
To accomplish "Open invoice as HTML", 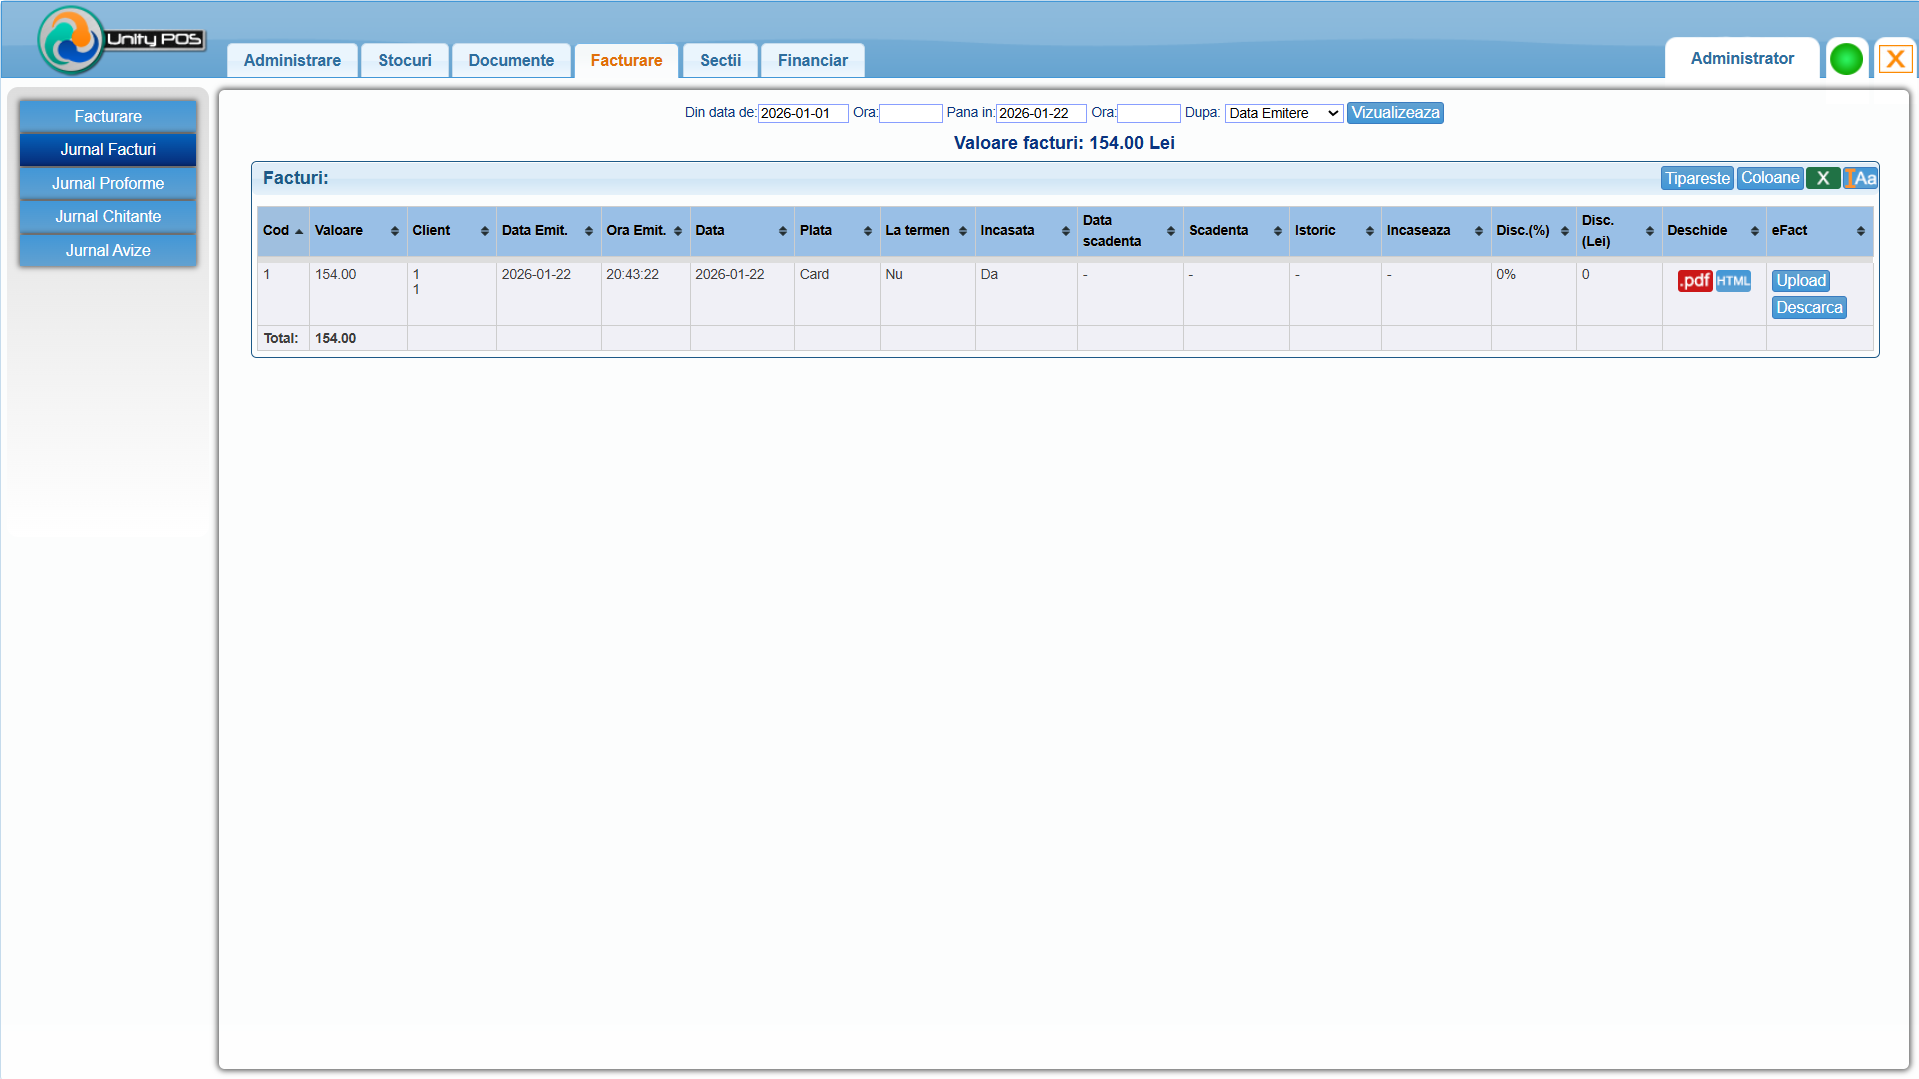I will tap(1733, 281).
